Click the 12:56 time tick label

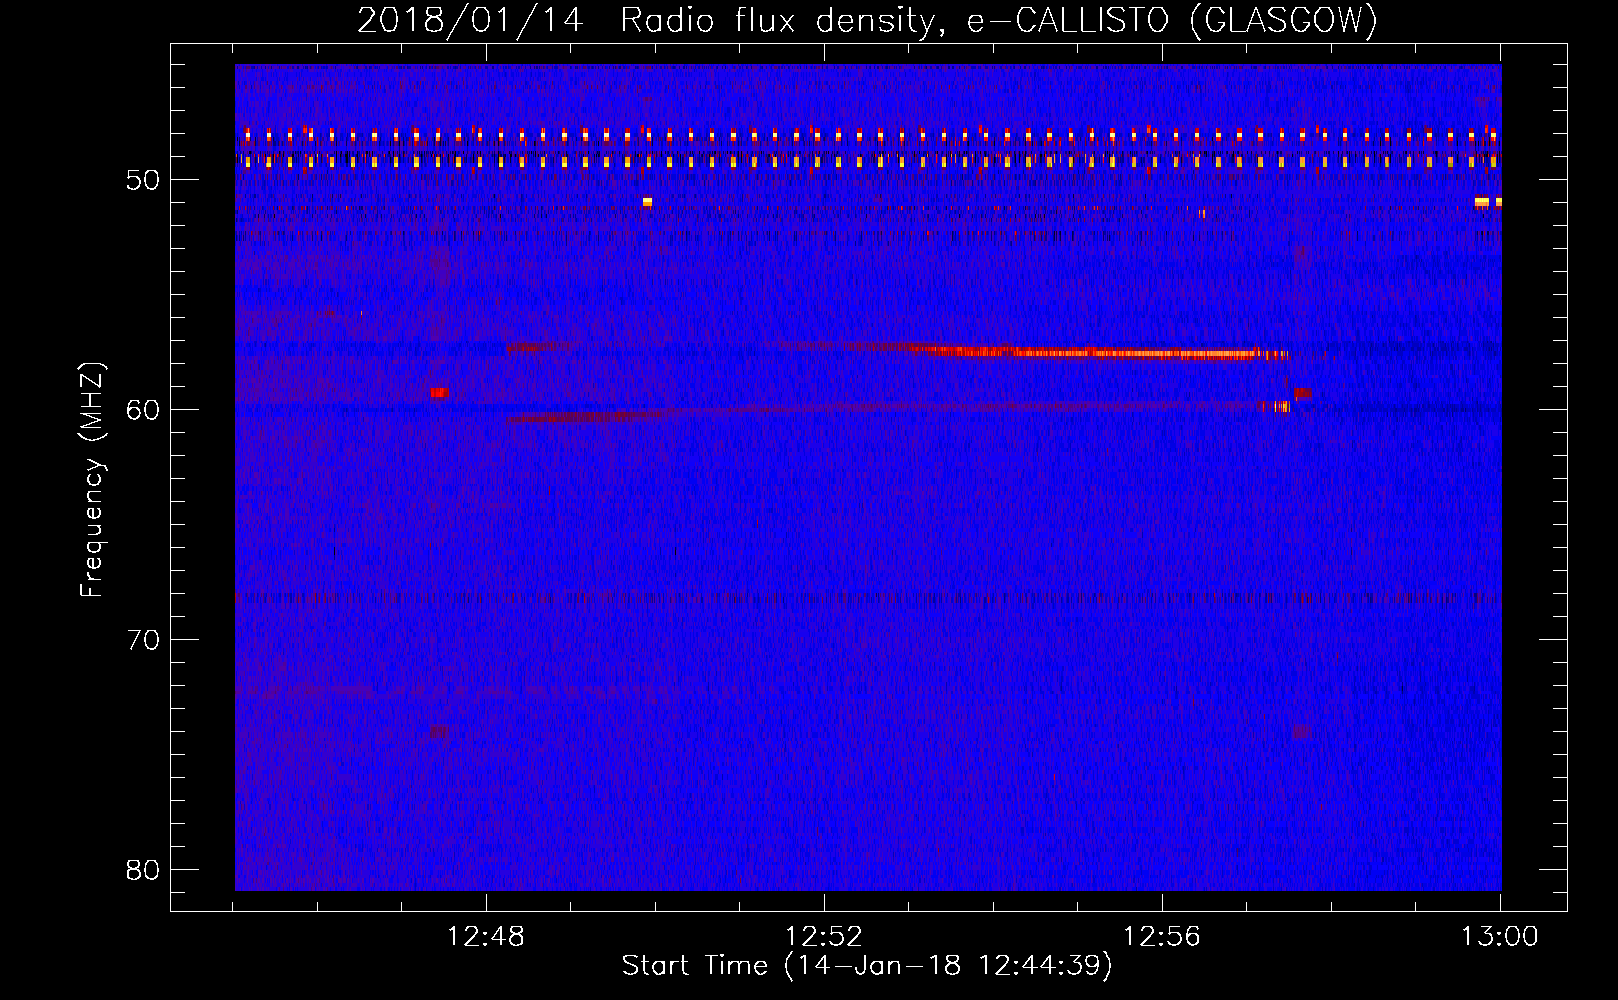(1162, 937)
